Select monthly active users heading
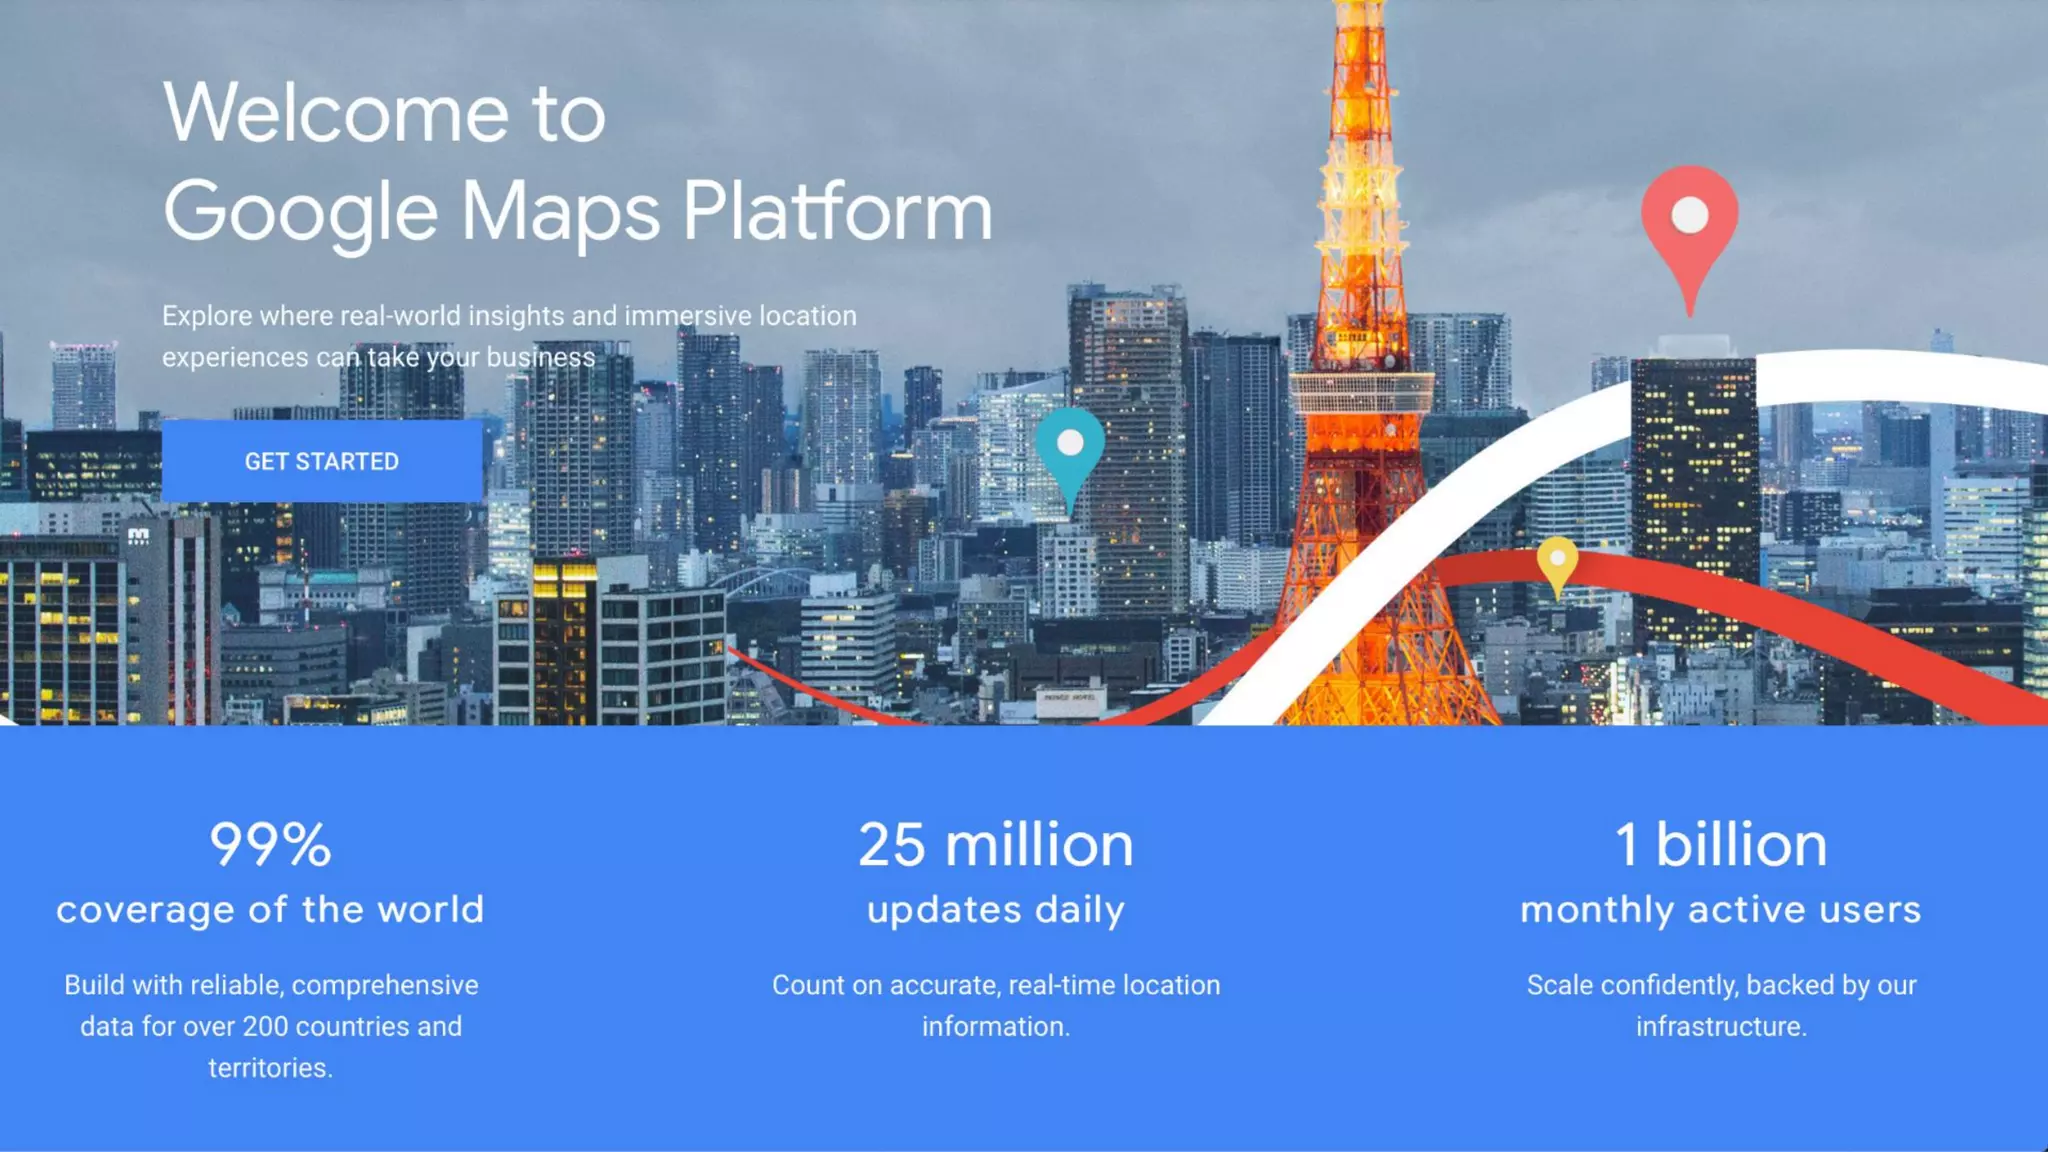This screenshot has height=1152, width=2048. (1720, 909)
